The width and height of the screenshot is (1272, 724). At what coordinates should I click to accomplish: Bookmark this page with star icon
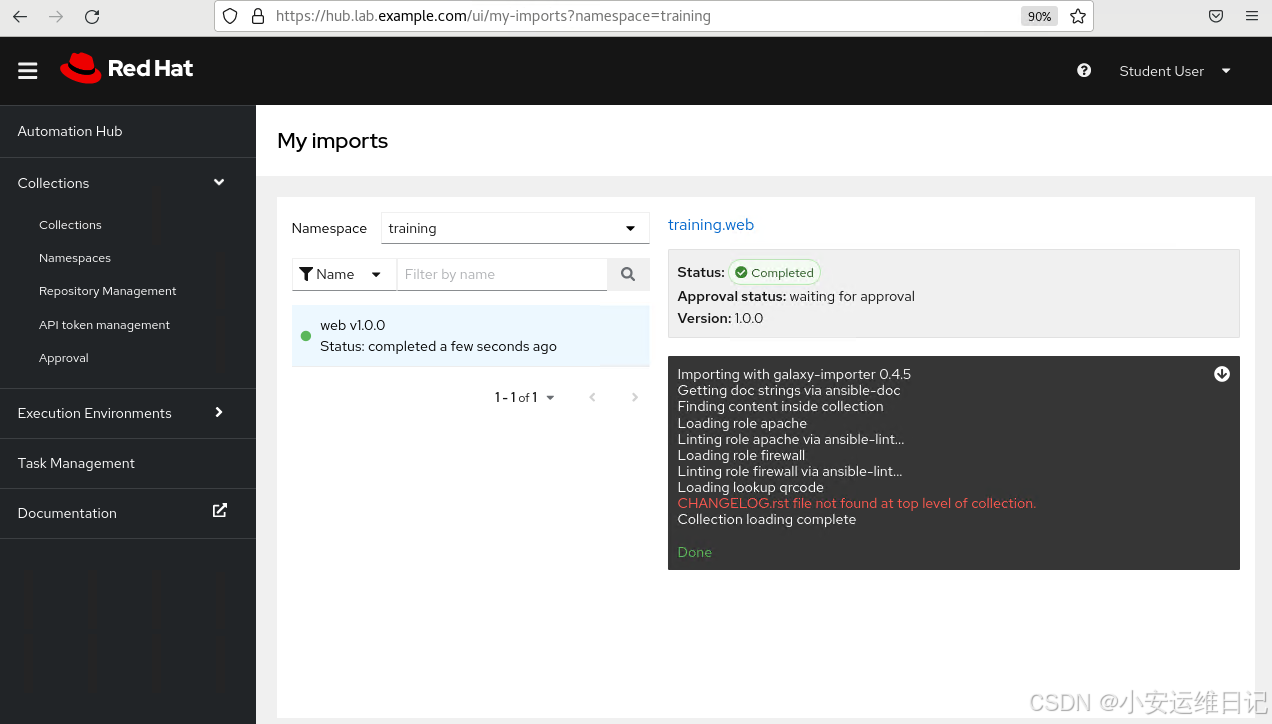(x=1077, y=16)
